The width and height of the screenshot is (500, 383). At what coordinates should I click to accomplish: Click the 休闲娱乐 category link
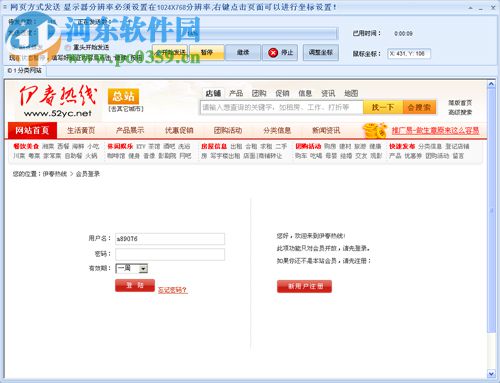tap(120, 146)
